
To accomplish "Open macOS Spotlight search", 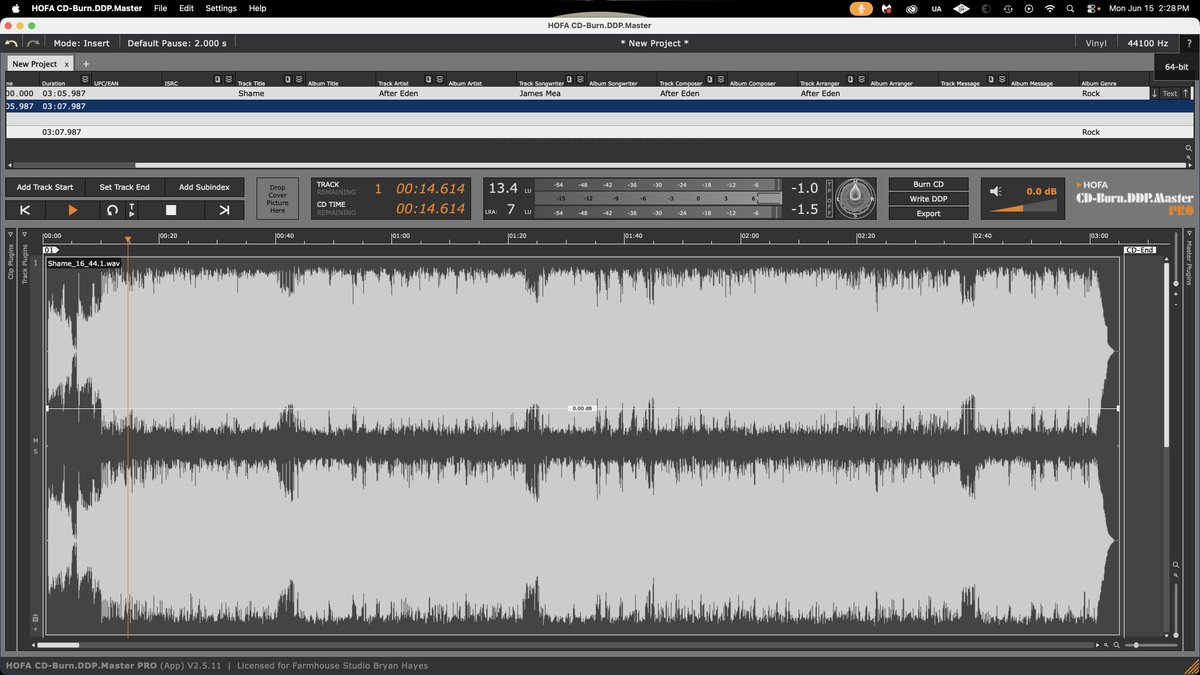I will tap(1071, 8).
